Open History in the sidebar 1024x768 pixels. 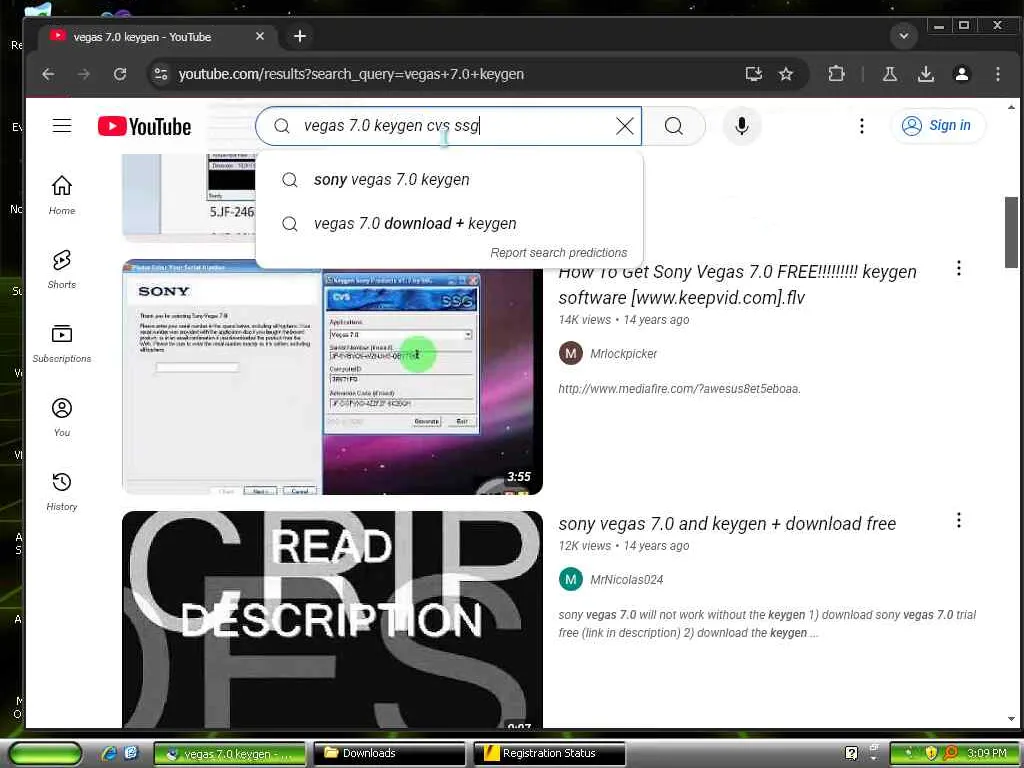pyautogui.click(x=62, y=491)
